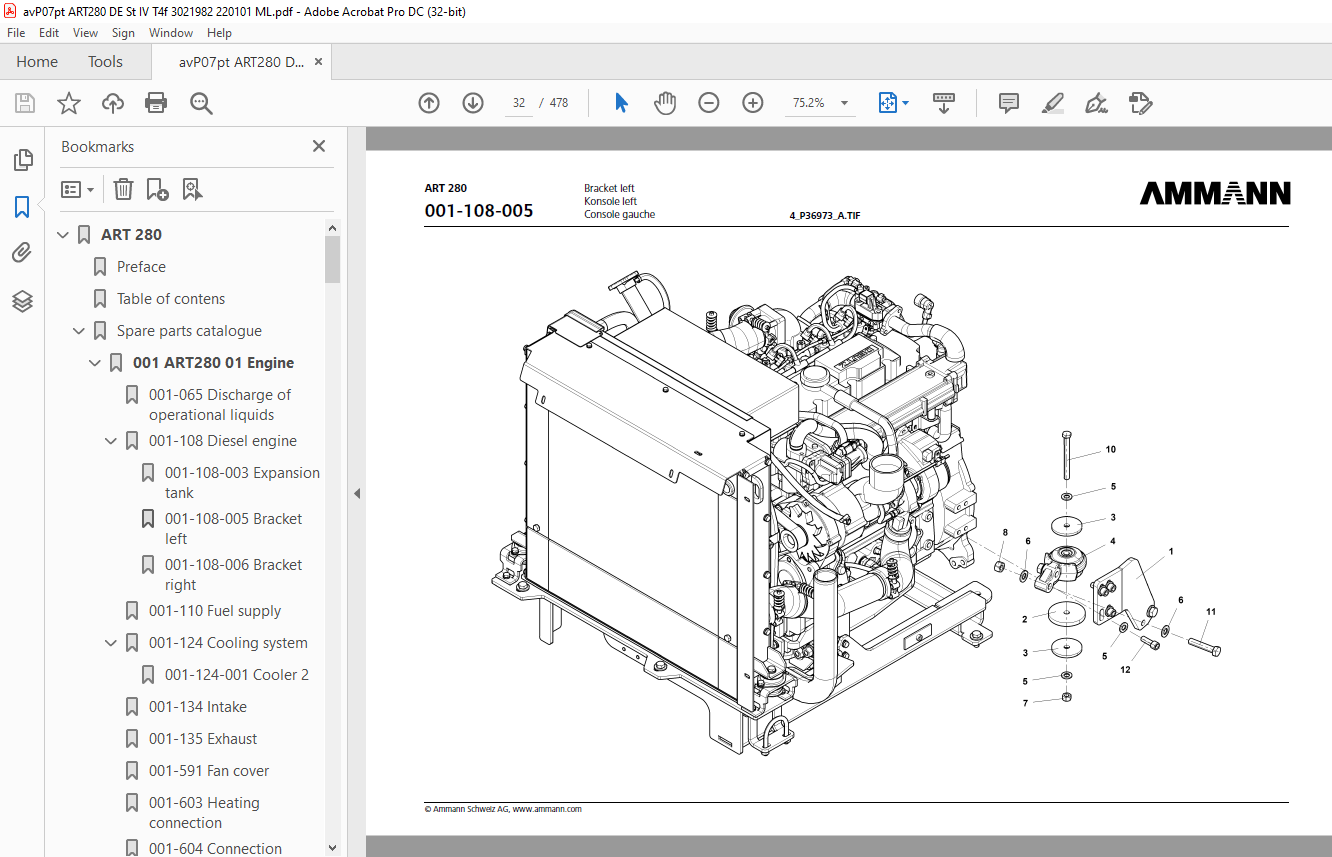
Task: Open the sign document tool
Action: tap(1096, 103)
